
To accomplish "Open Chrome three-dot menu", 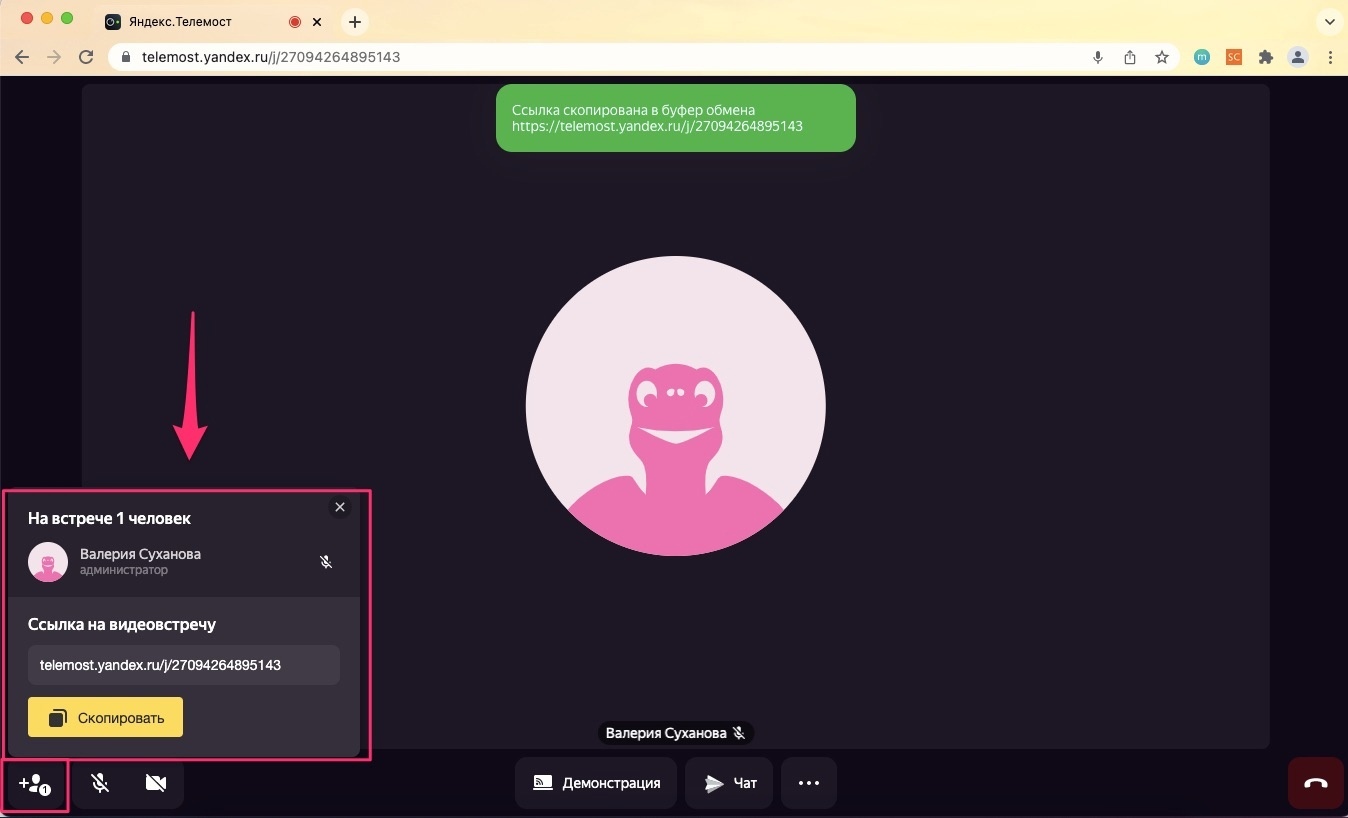I will 1330,57.
